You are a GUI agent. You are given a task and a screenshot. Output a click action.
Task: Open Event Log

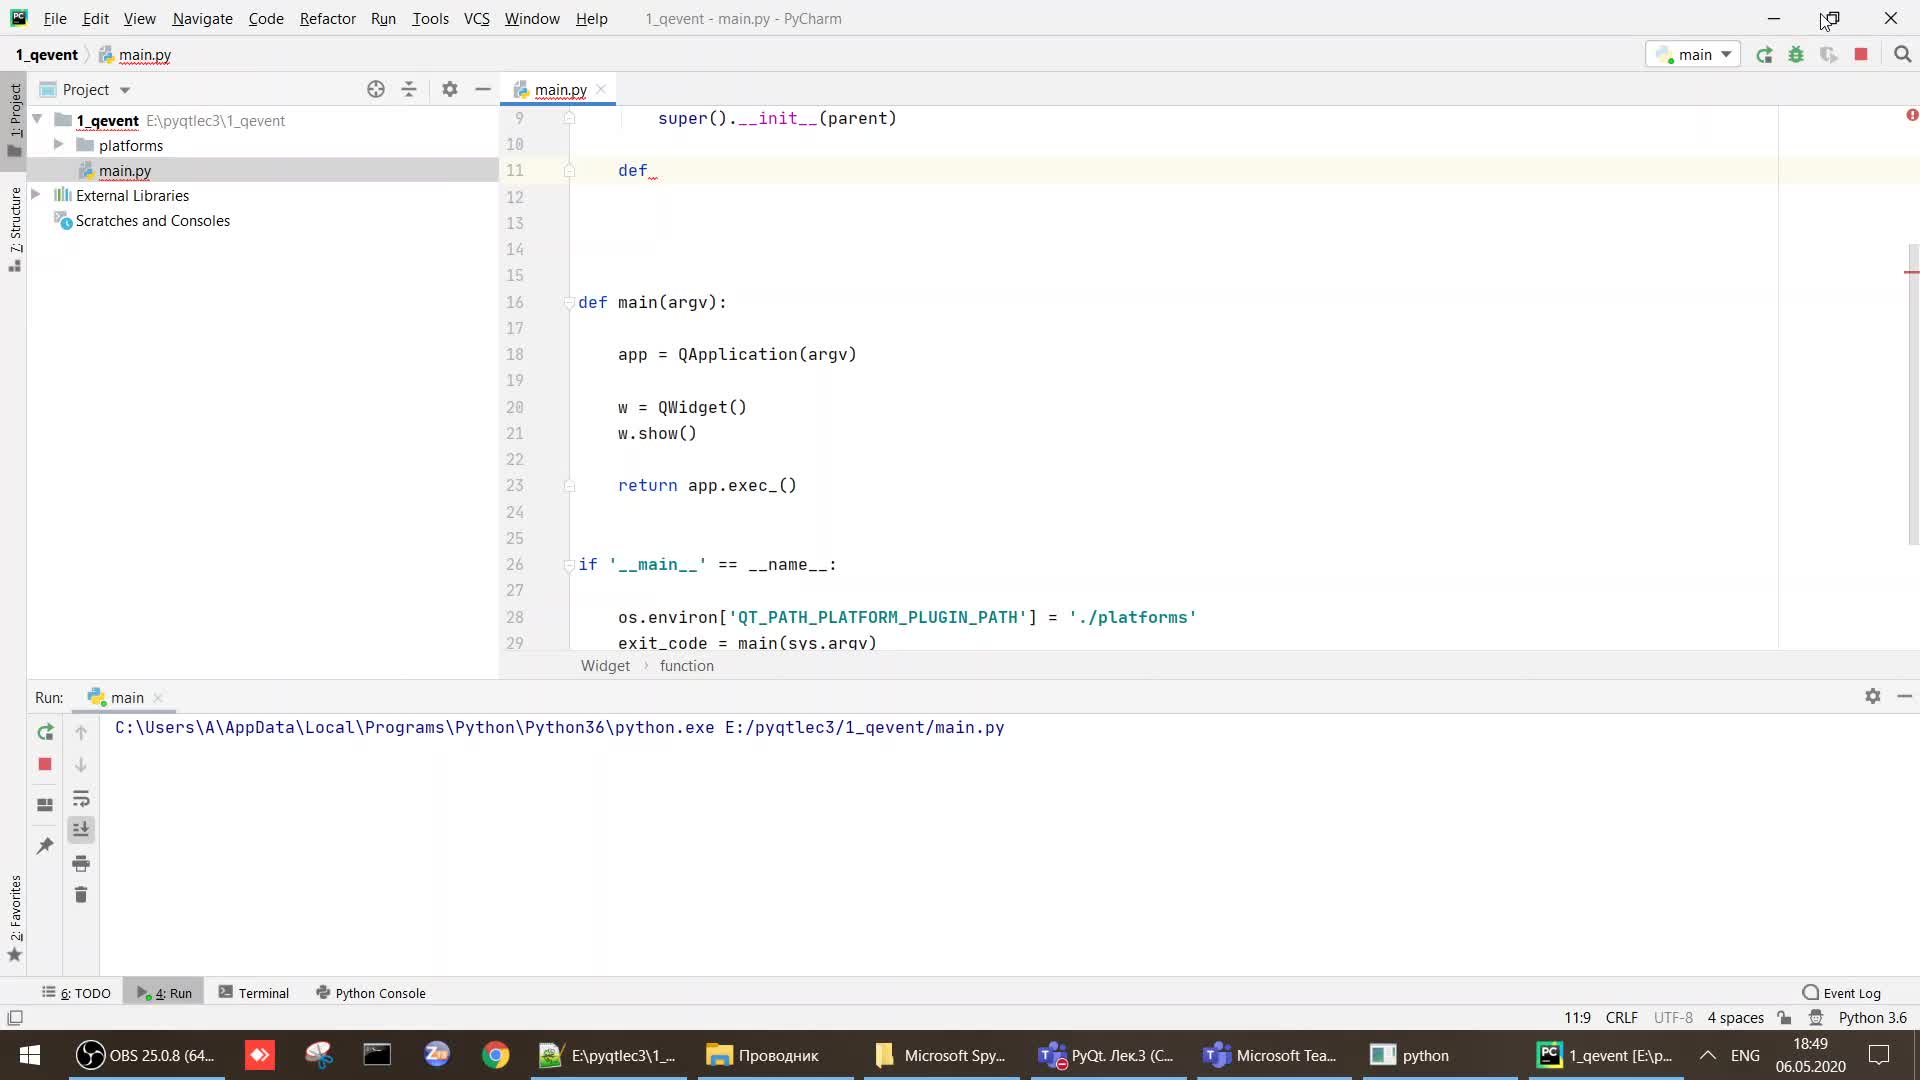click(x=1841, y=993)
